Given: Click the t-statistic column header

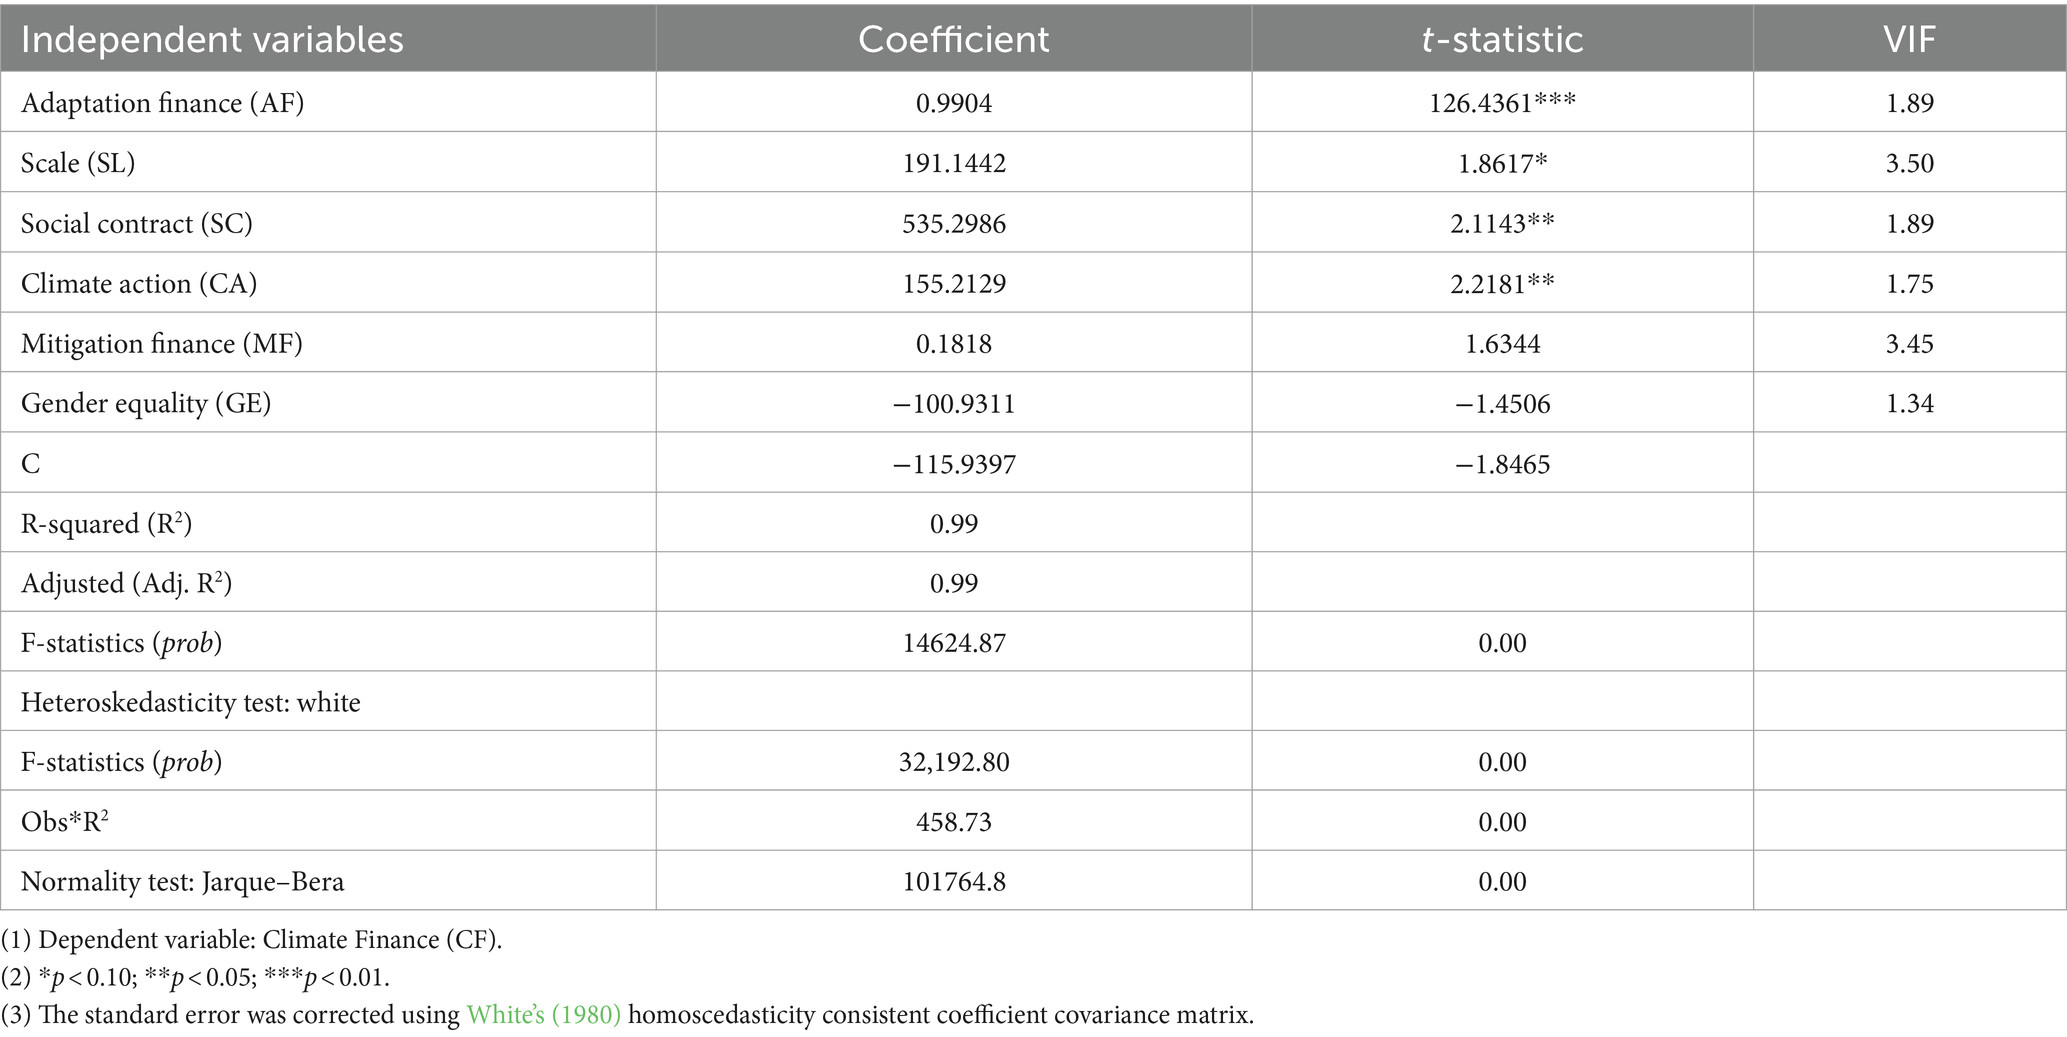Looking at the screenshot, I should coord(1502,39).
